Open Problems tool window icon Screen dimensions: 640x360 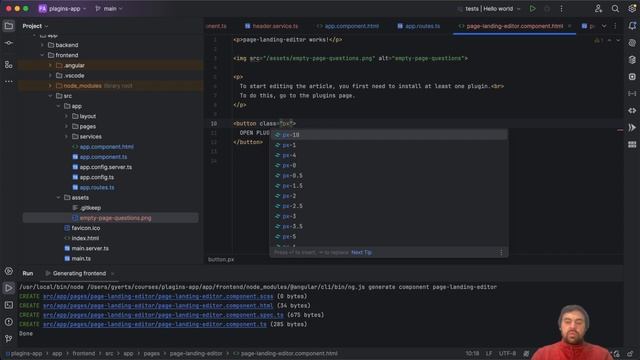(x=9, y=322)
